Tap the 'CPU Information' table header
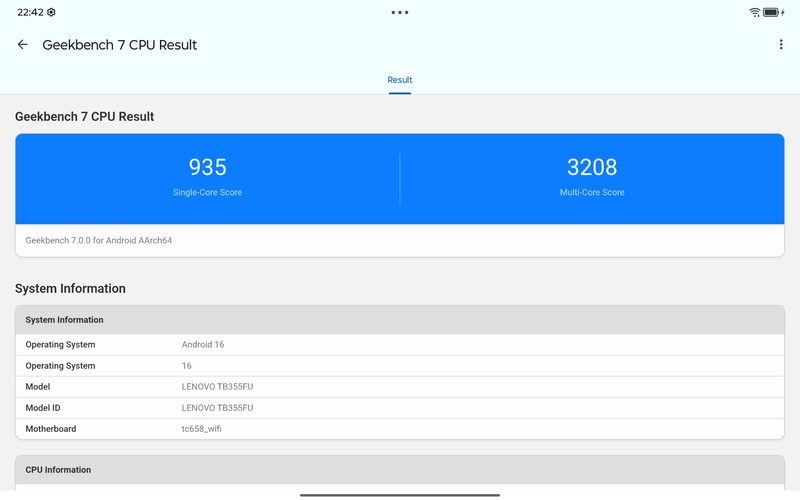800x500 pixels. tap(399, 470)
